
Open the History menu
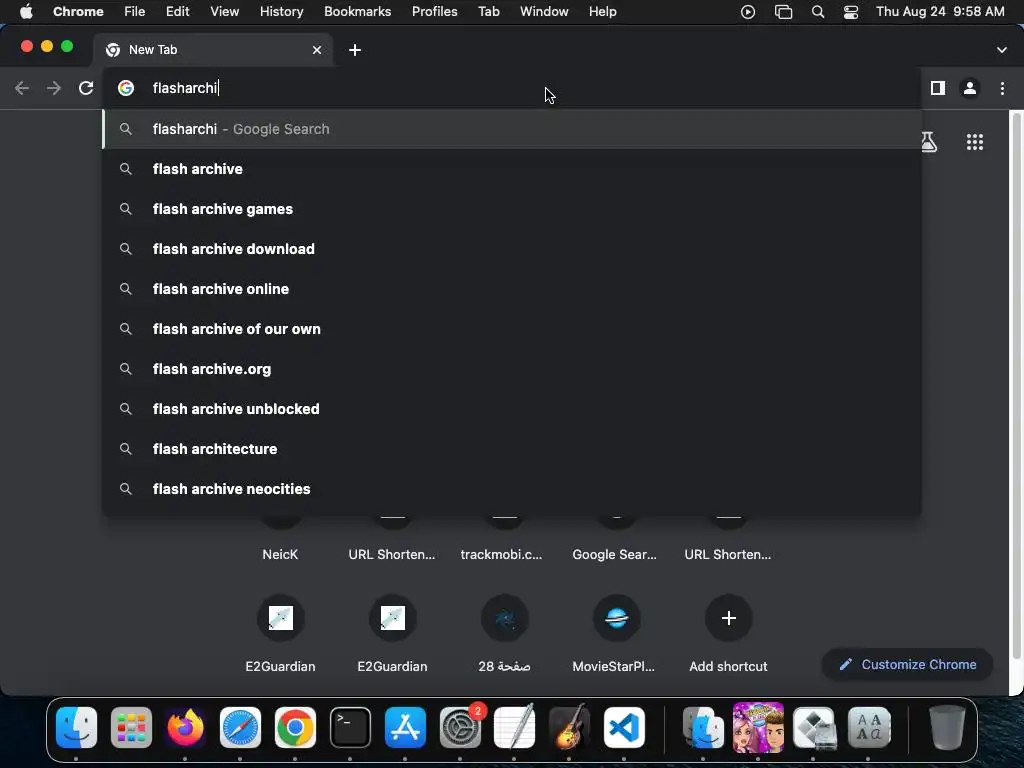(281, 12)
